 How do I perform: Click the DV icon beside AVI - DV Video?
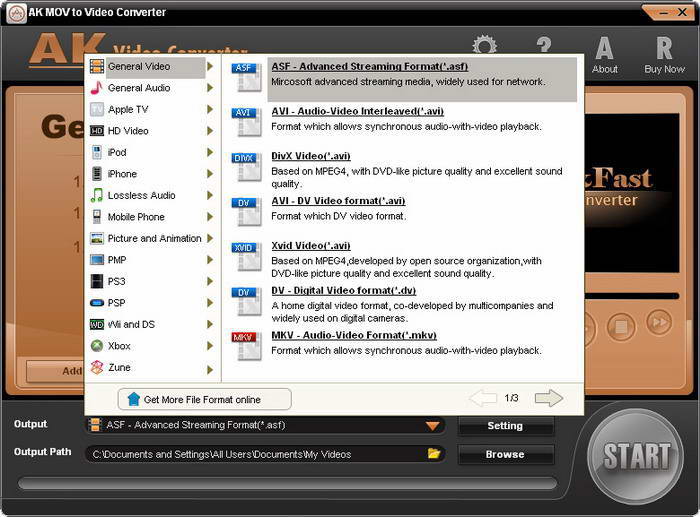pos(246,212)
